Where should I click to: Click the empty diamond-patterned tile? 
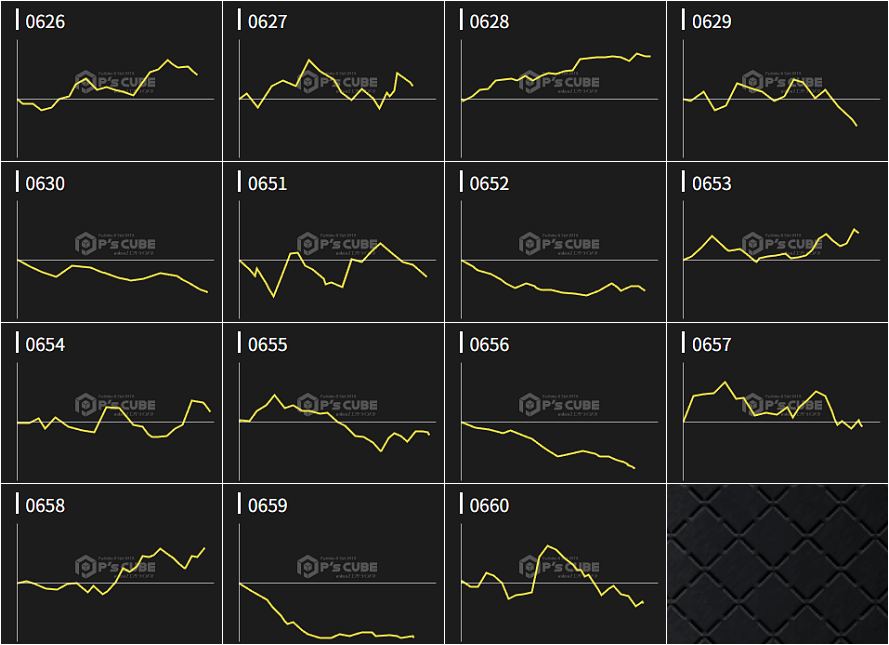coord(777,565)
